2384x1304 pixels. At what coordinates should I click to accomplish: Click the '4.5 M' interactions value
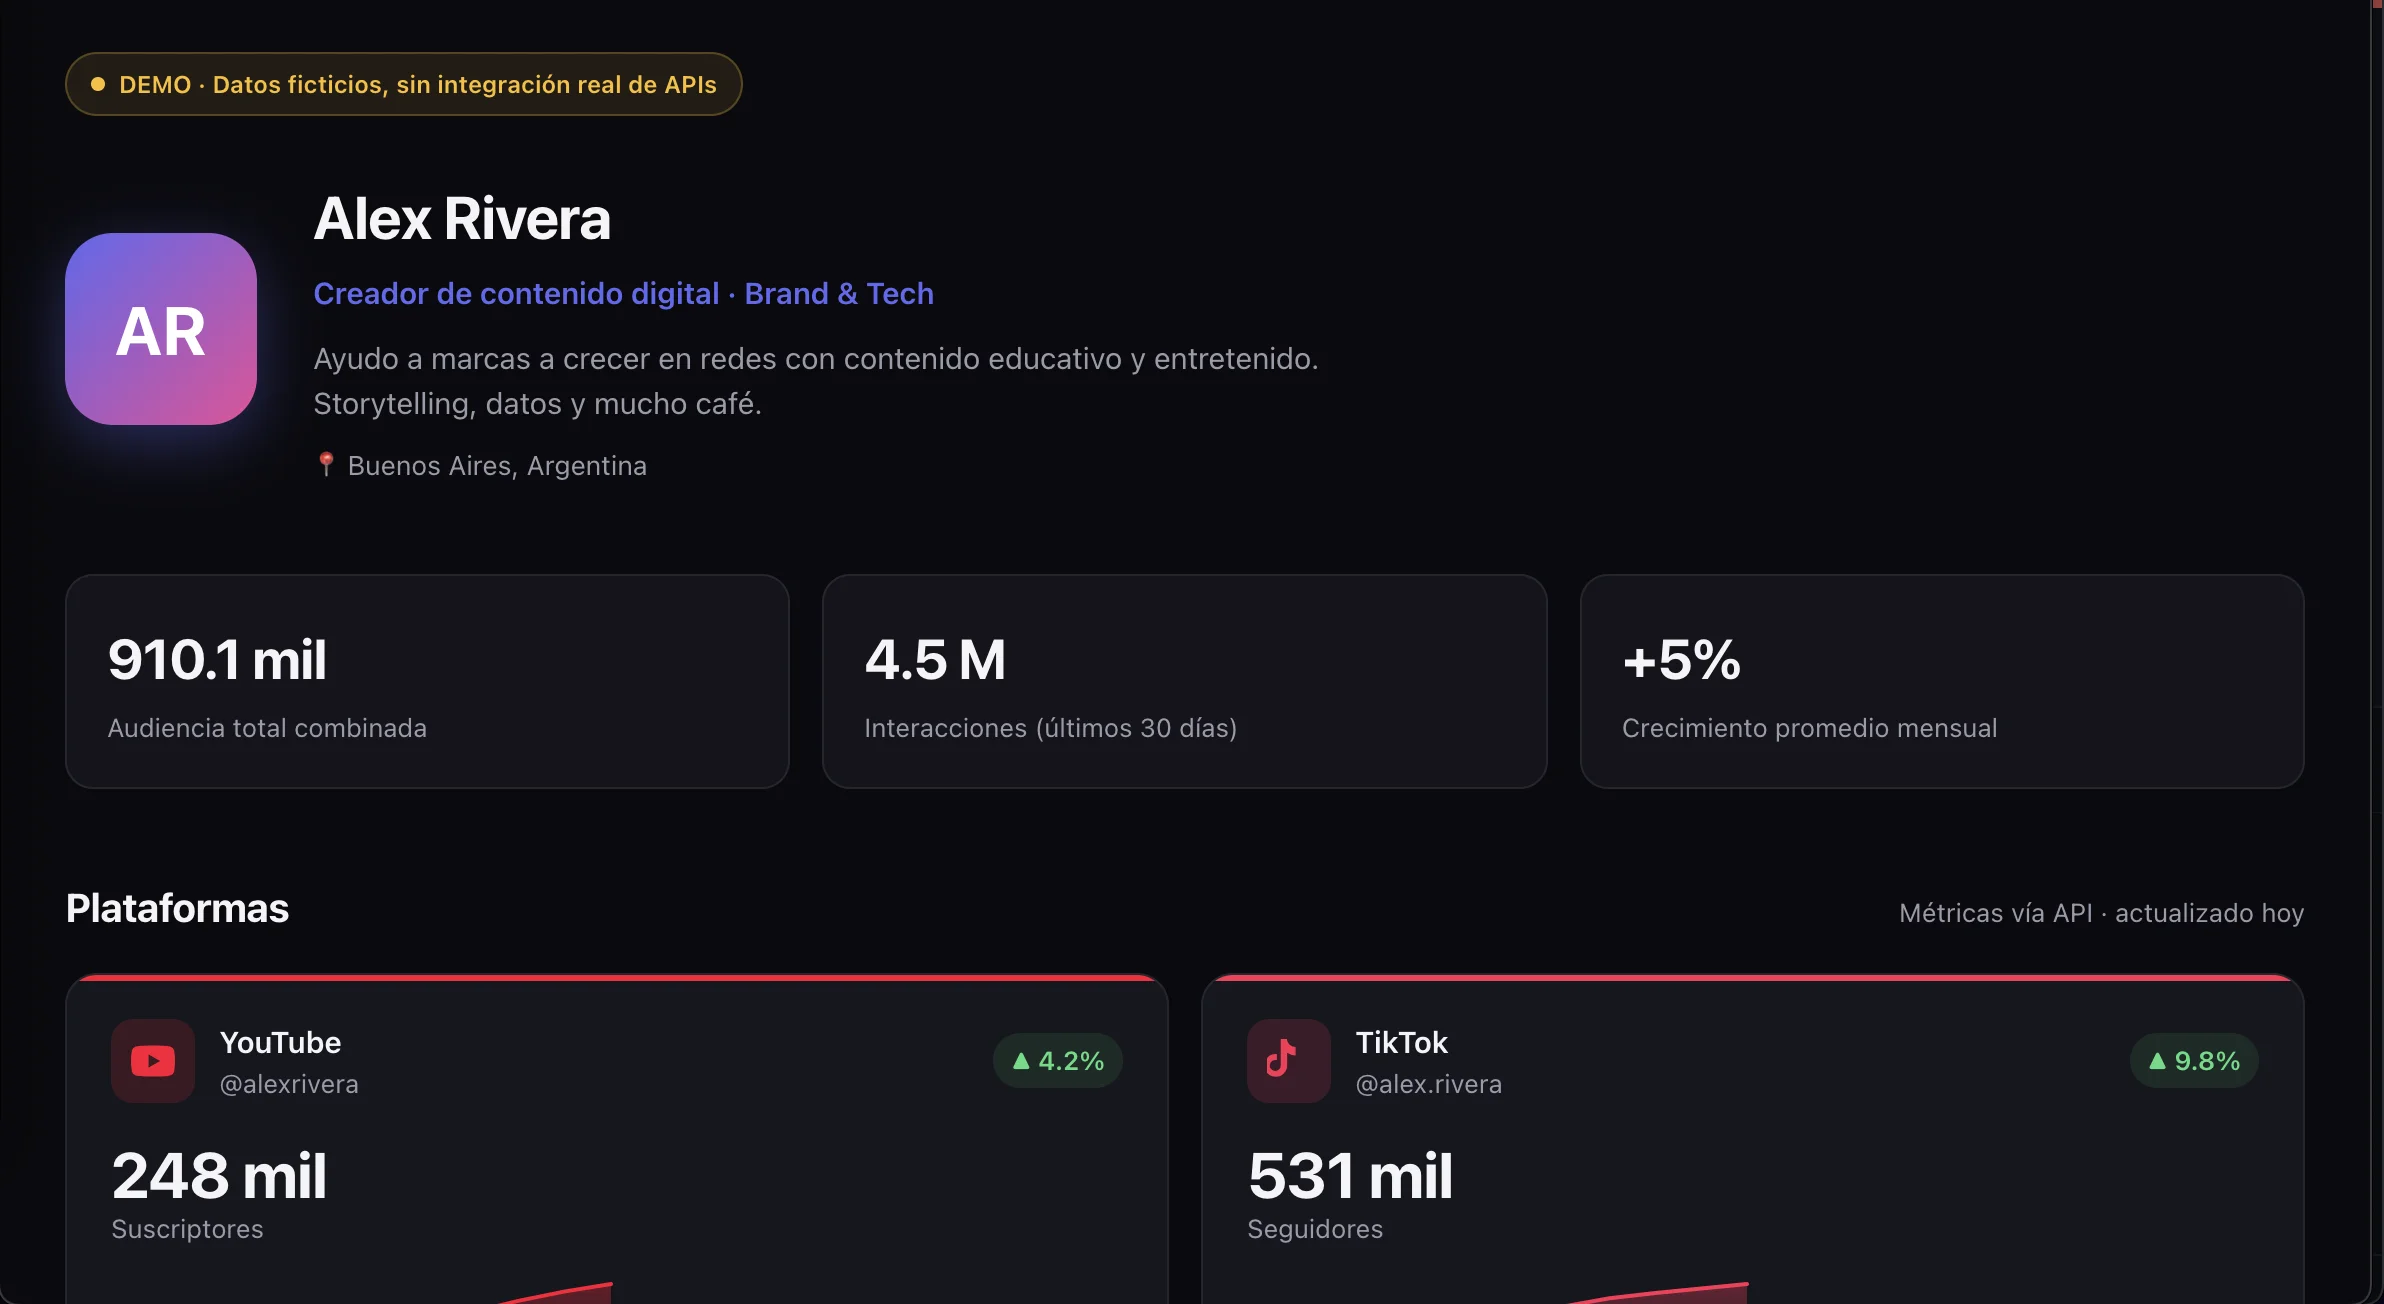(935, 660)
